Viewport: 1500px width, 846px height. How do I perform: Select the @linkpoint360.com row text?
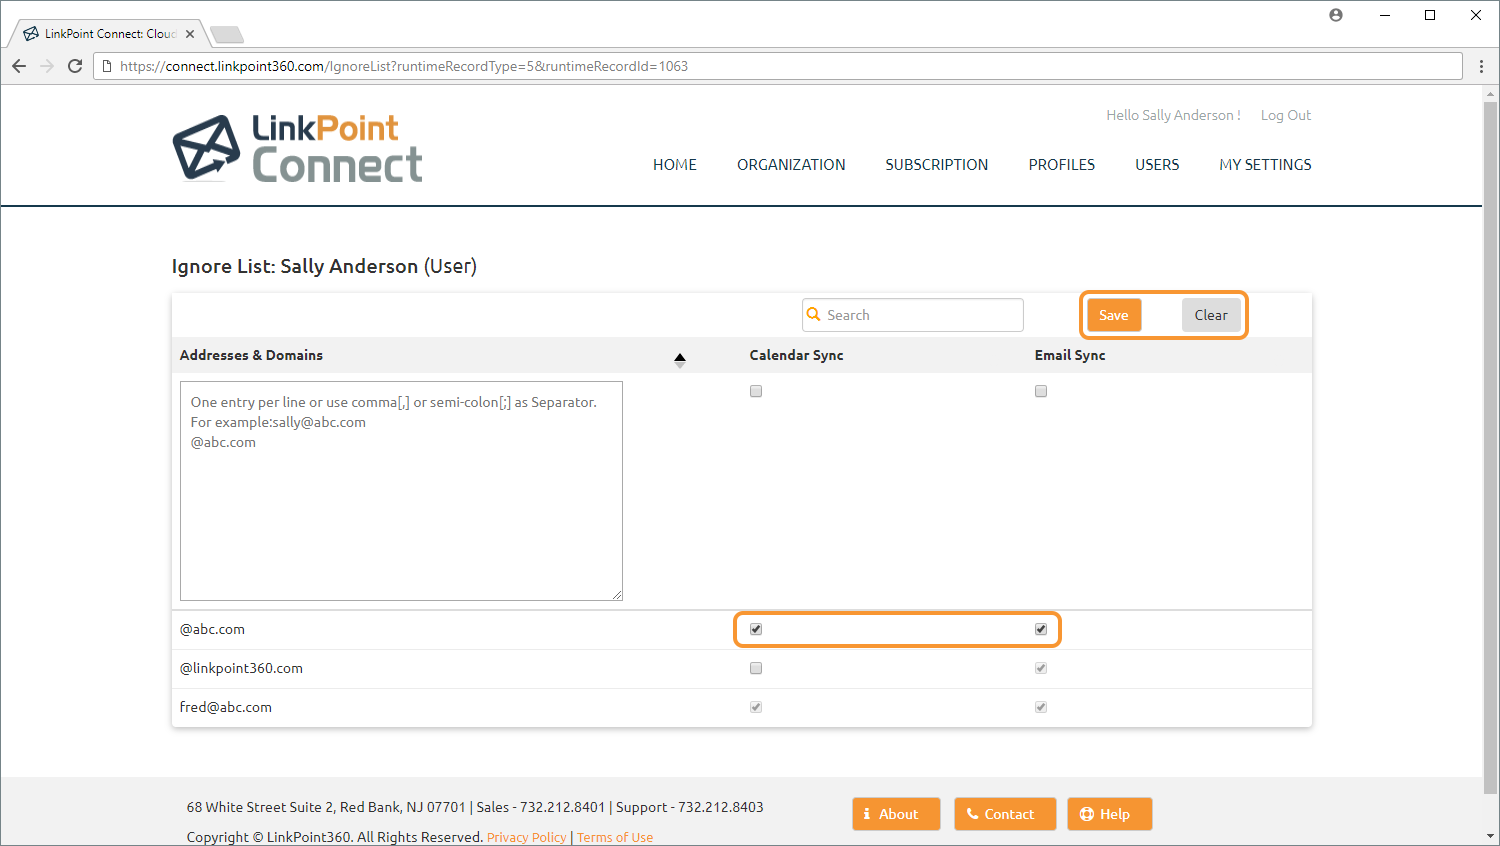241,668
